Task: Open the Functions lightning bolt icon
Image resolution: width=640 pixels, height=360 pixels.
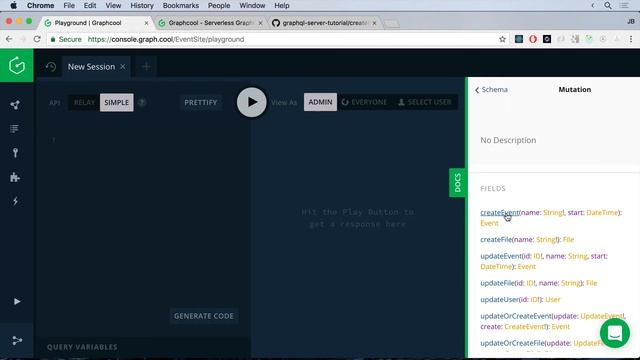Action: [15, 201]
